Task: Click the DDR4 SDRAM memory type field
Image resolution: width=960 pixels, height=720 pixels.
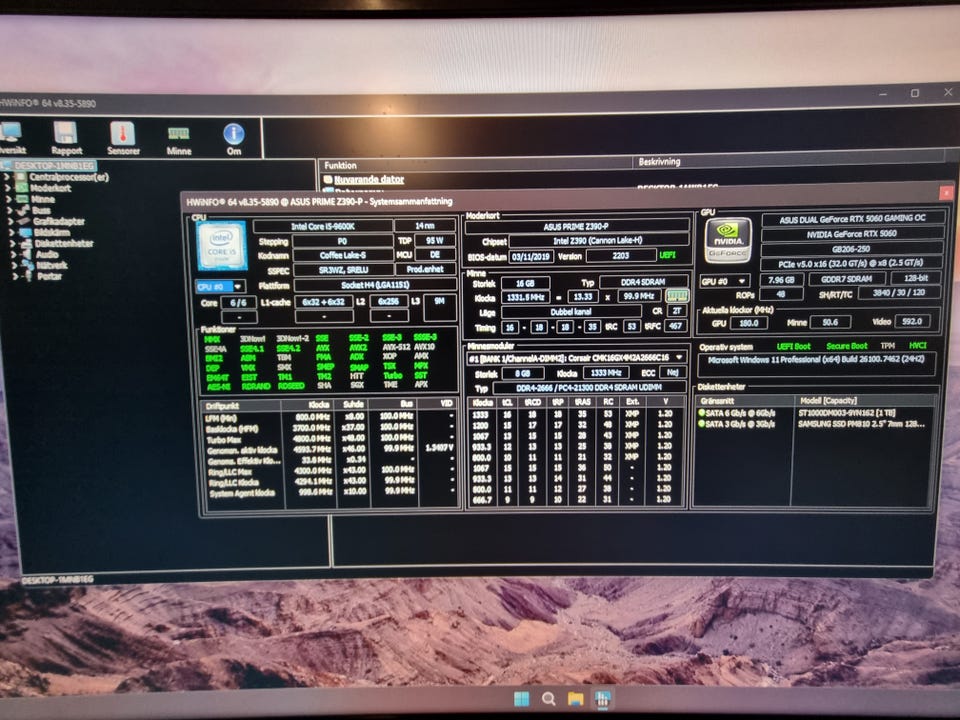Action: coord(643,282)
